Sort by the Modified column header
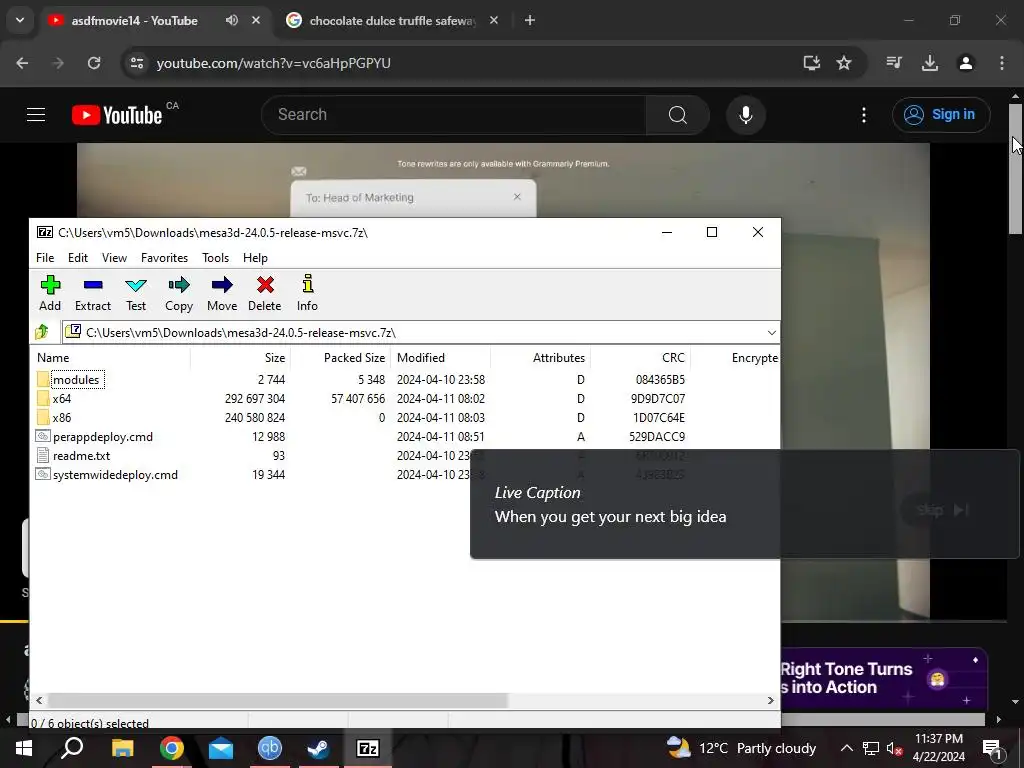 (x=441, y=358)
